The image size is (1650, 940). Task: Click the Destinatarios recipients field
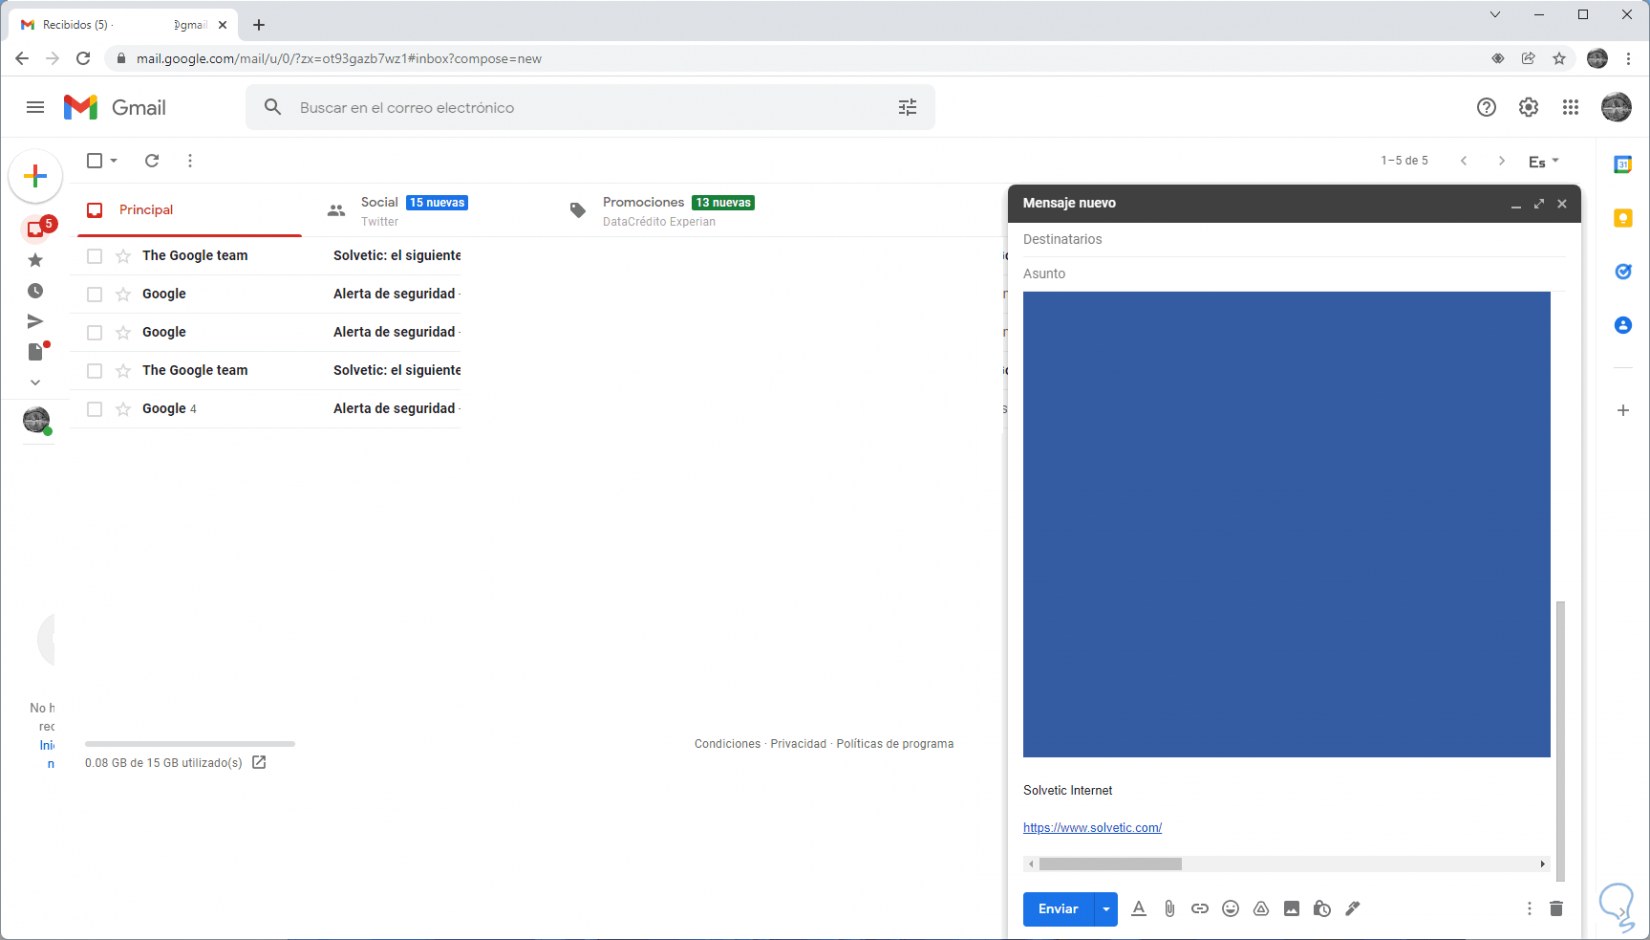[1293, 239]
